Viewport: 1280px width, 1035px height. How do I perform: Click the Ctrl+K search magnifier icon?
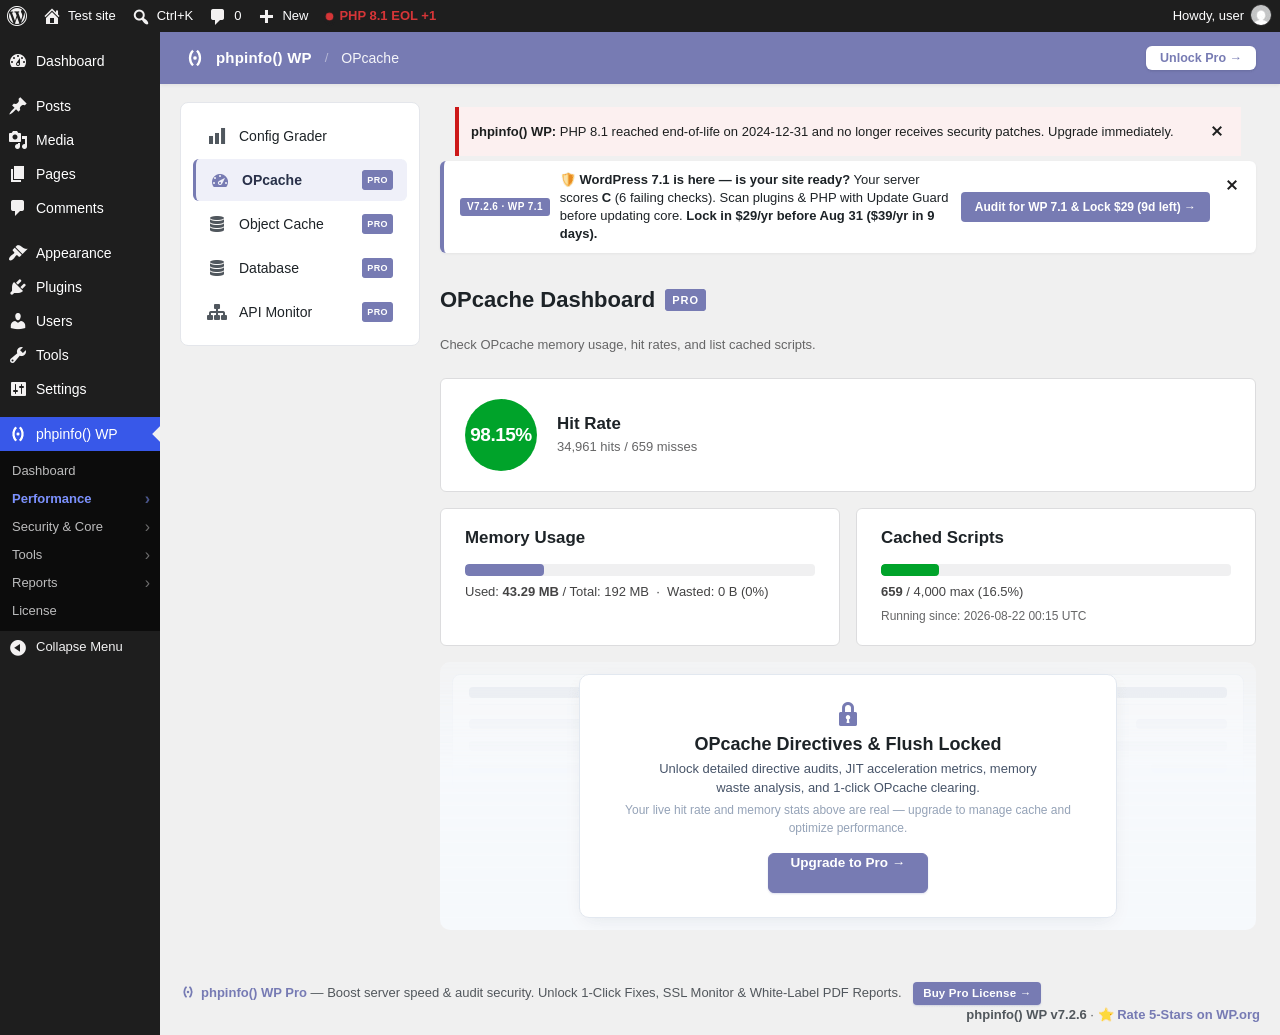click(x=141, y=16)
